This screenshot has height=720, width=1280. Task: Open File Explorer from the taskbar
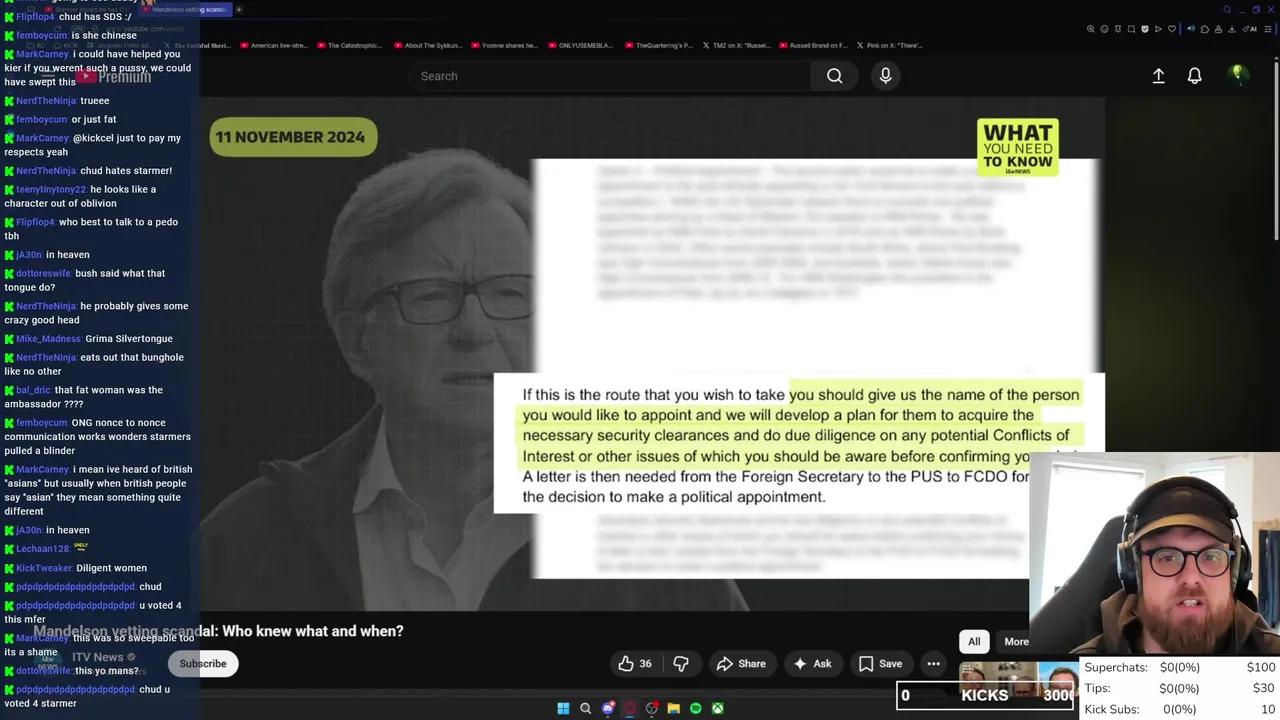[x=673, y=708]
